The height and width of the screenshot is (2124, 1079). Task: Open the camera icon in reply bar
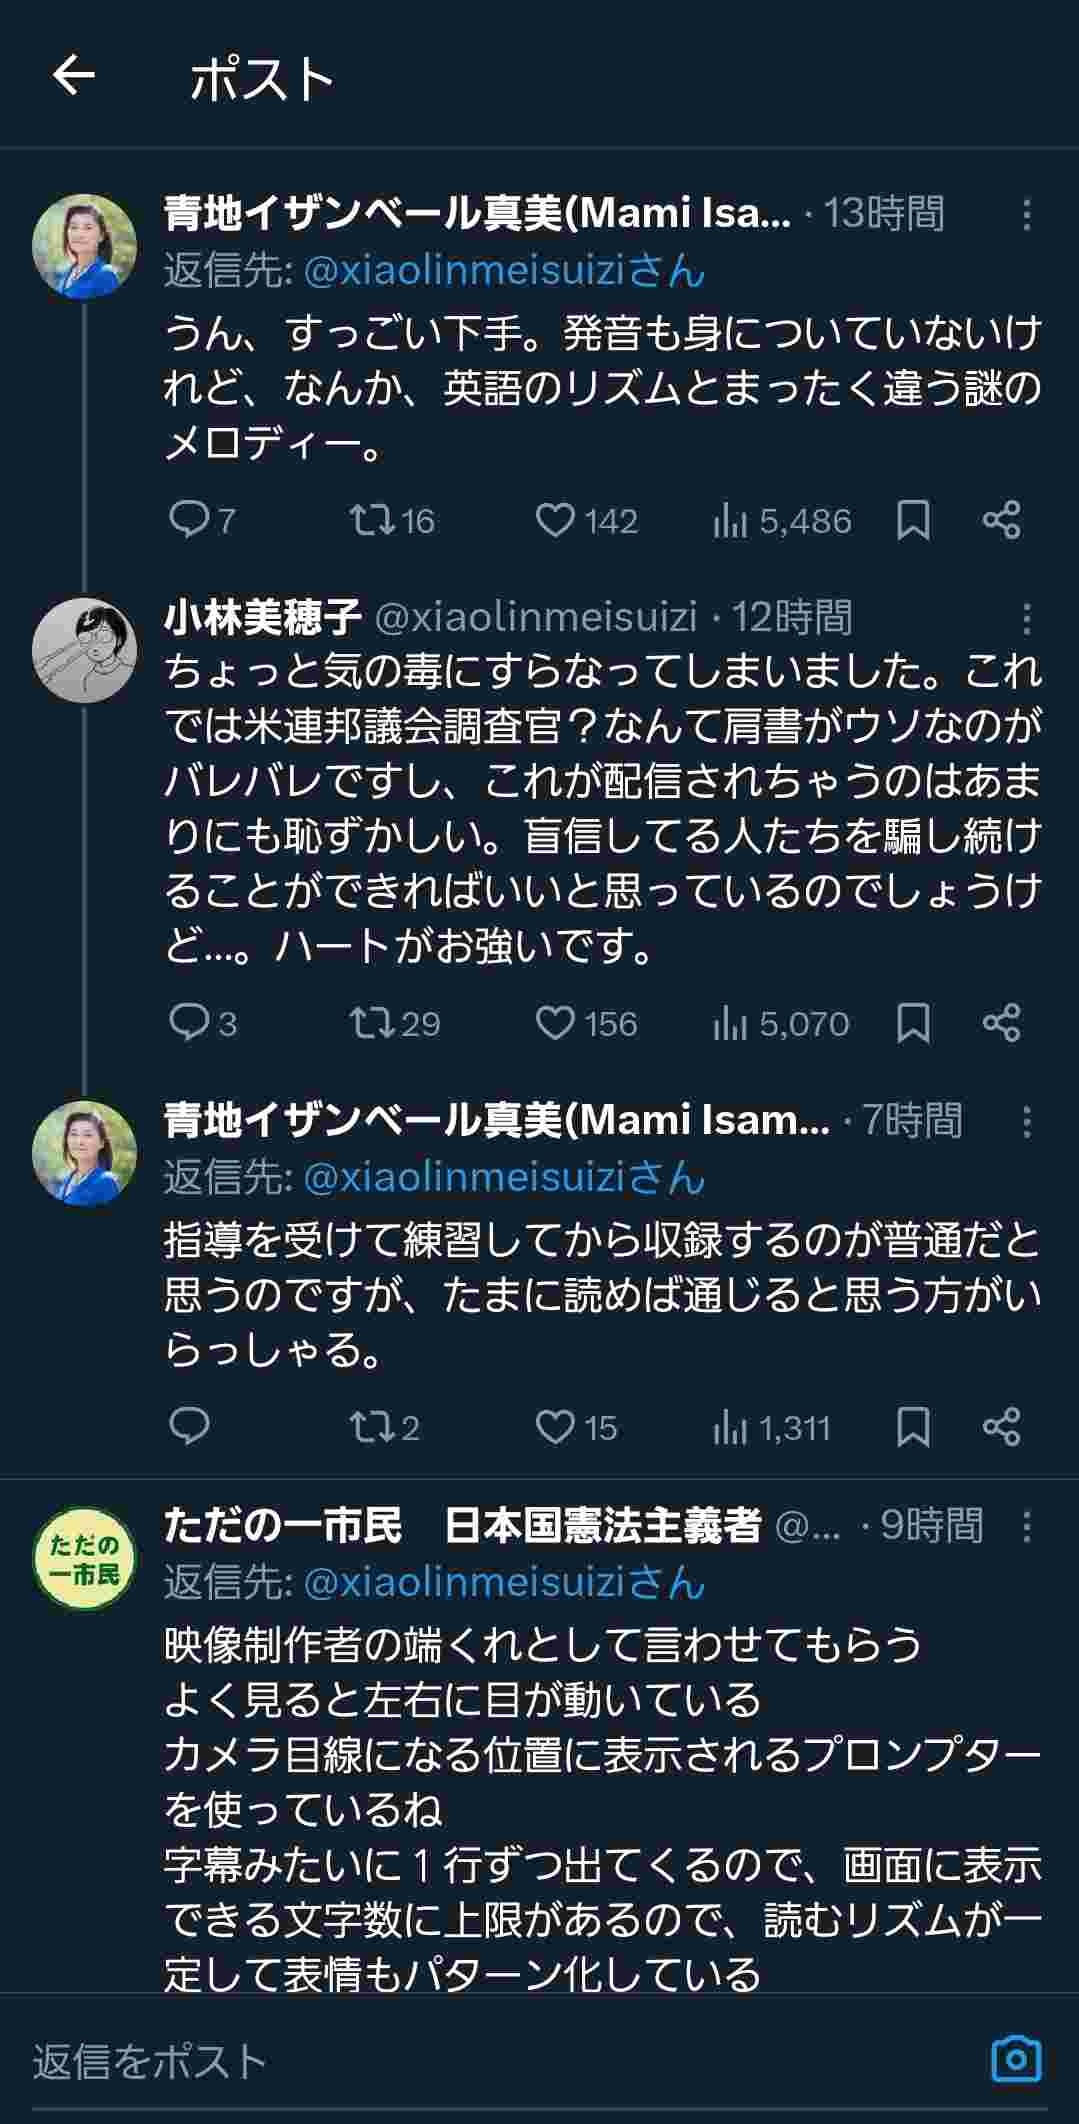[x=1016, y=2058]
